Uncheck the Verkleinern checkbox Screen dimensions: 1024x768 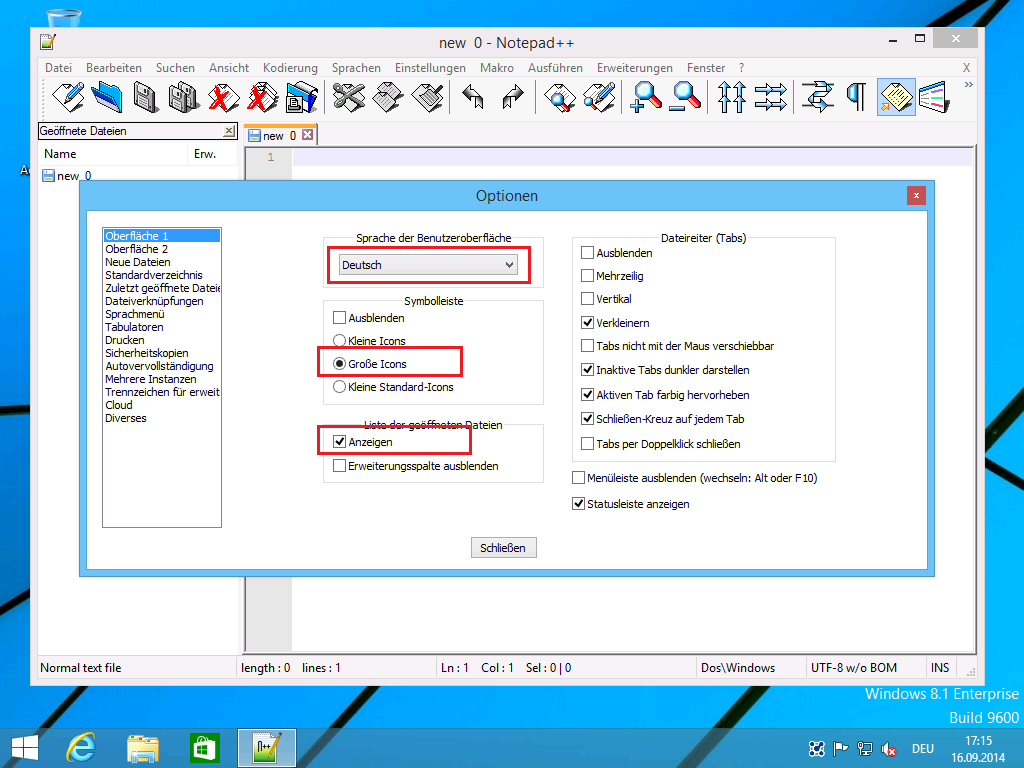click(588, 323)
